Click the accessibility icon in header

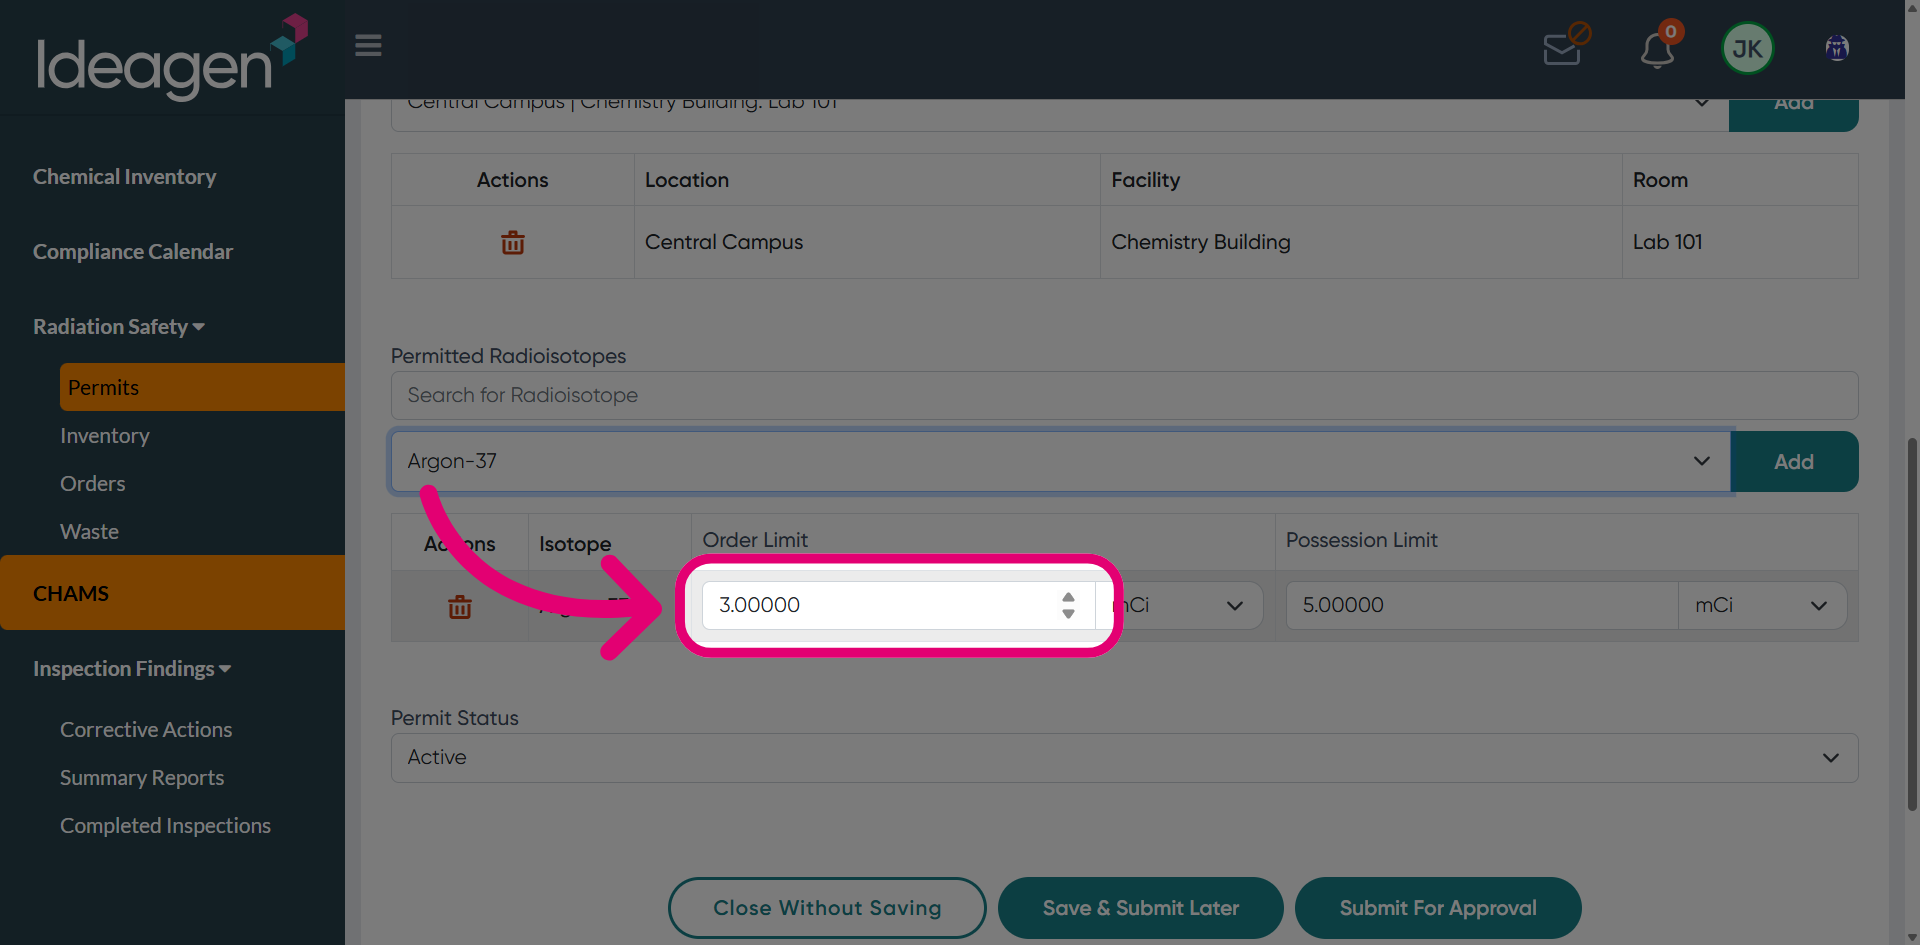1837,48
